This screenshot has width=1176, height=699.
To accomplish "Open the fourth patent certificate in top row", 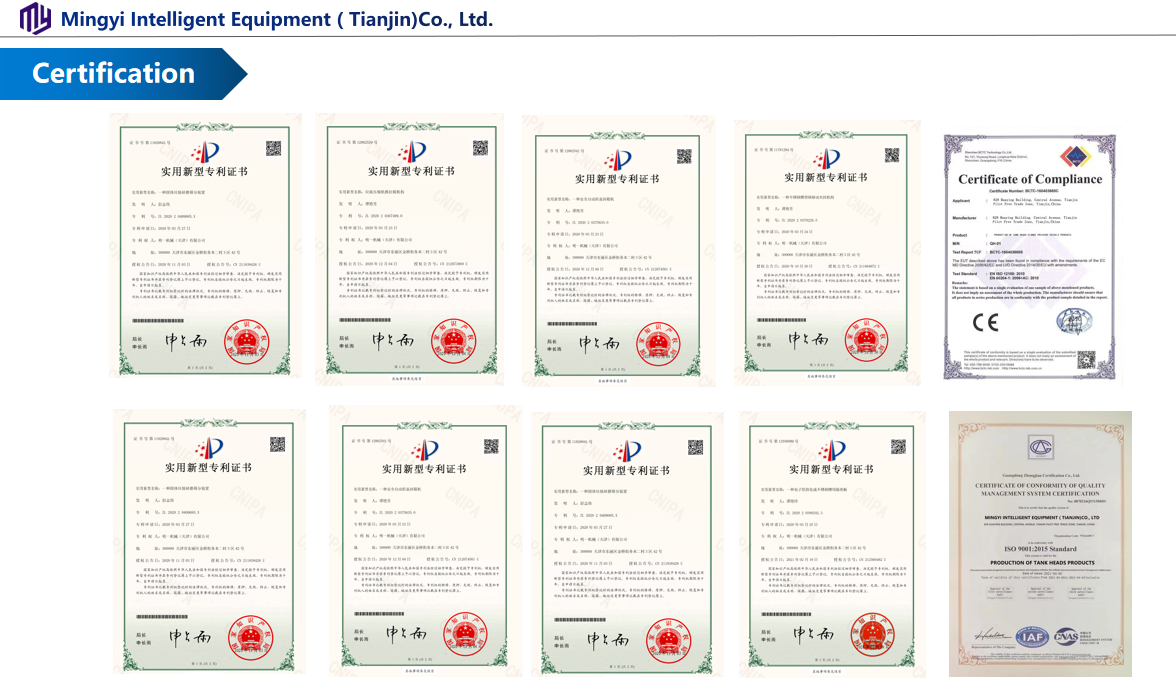I will point(827,253).
